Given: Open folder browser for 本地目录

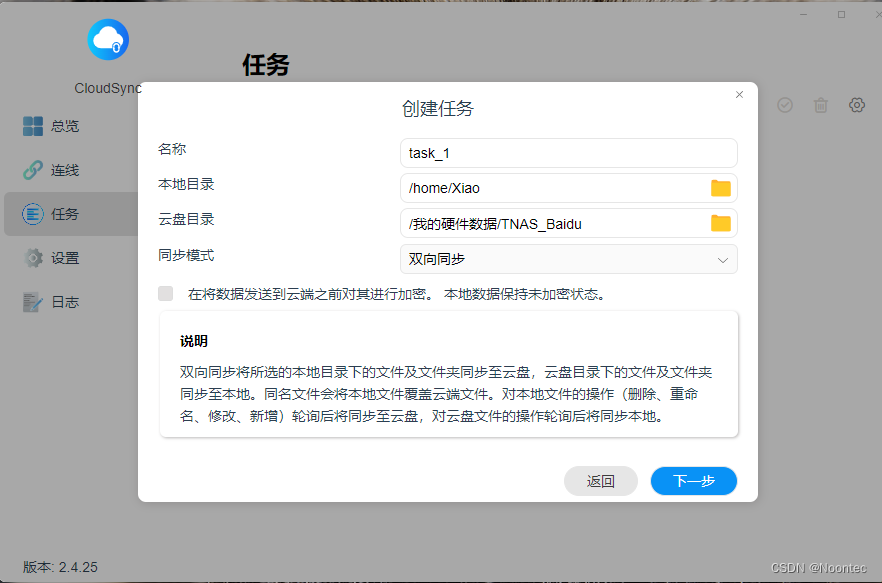Looking at the screenshot, I should (x=720, y=188).
